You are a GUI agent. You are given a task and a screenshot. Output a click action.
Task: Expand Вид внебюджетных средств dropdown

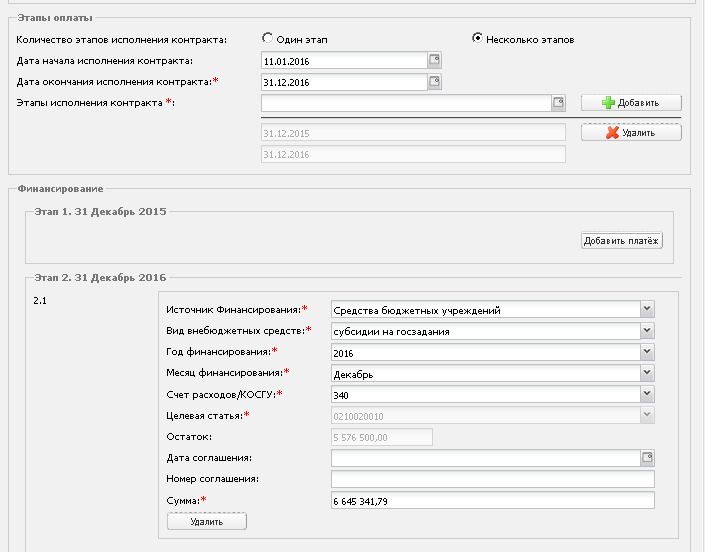647,330
